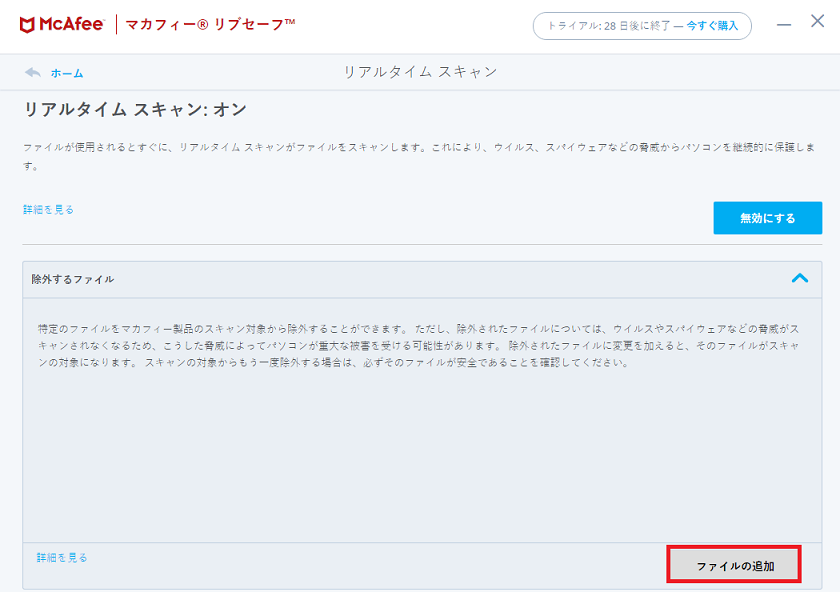Open the 今すぐ購入 purchase link

point(712,26)
